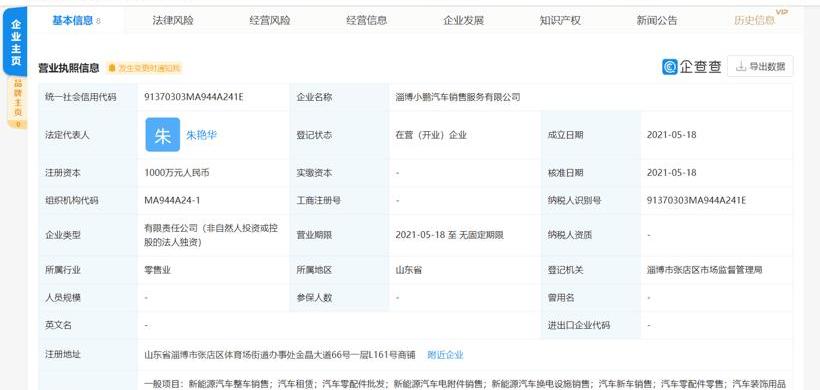The image size is (820, 390).
Task: Select the 成立日期 value 2021-05-18
Action: pos(671,135)
